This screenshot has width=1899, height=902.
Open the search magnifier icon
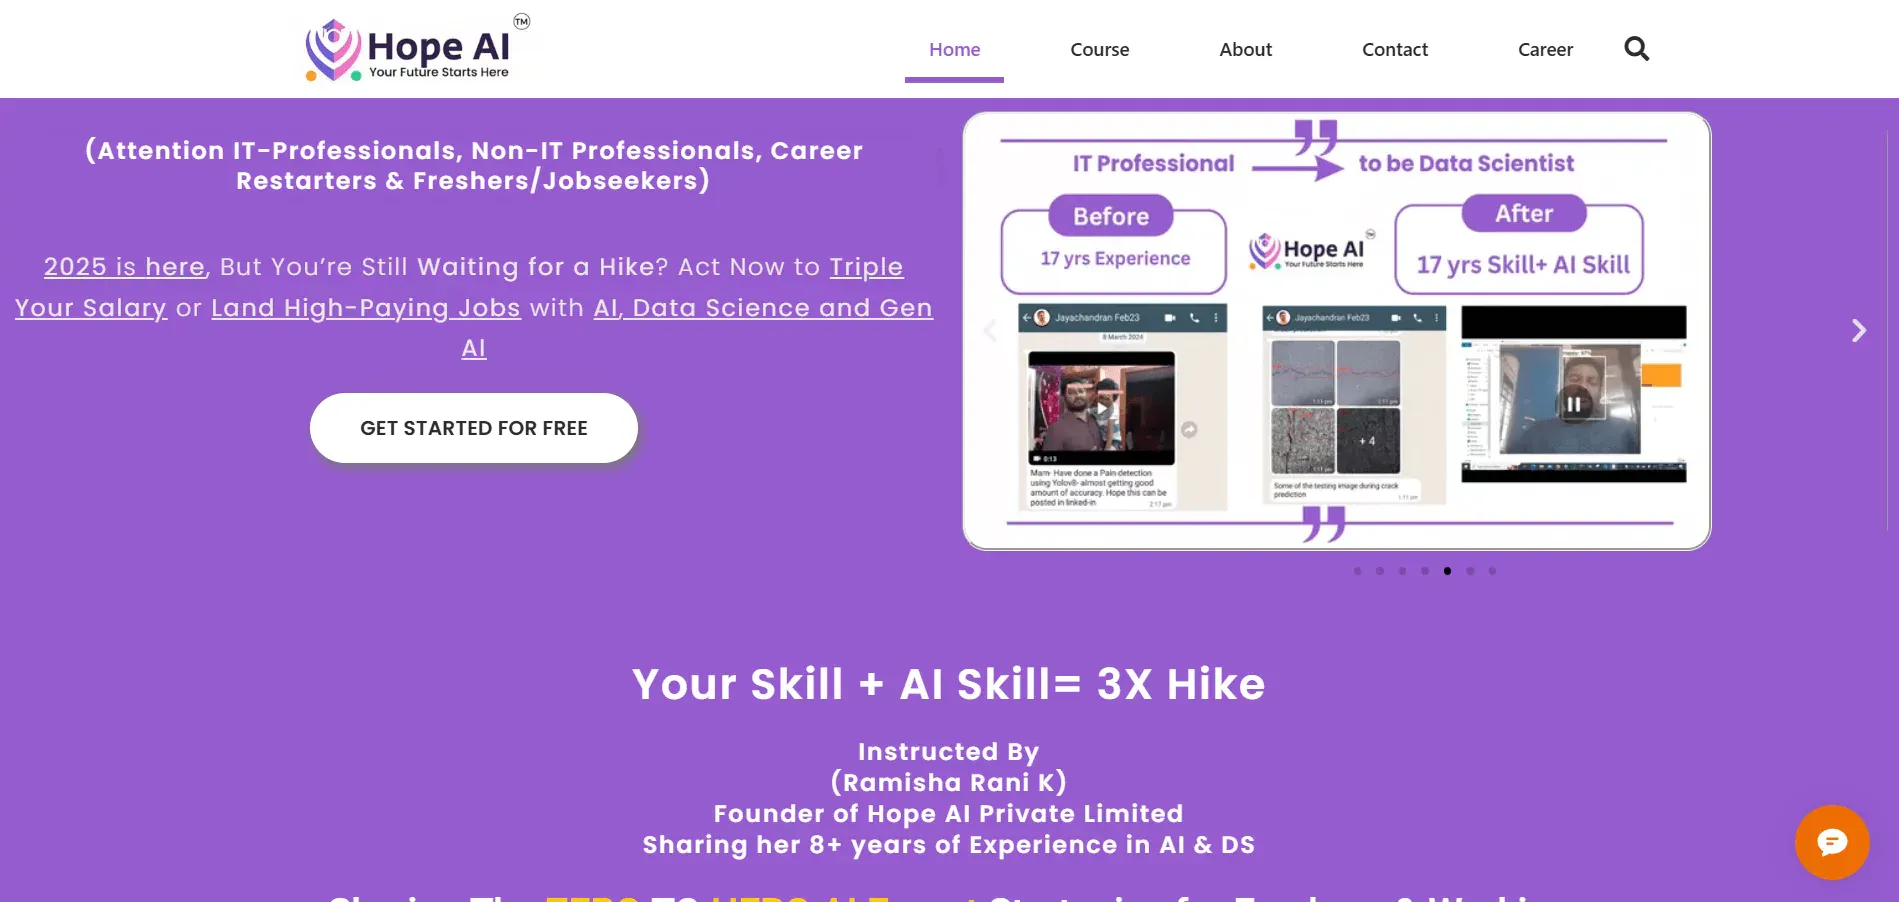(1636, 48)
